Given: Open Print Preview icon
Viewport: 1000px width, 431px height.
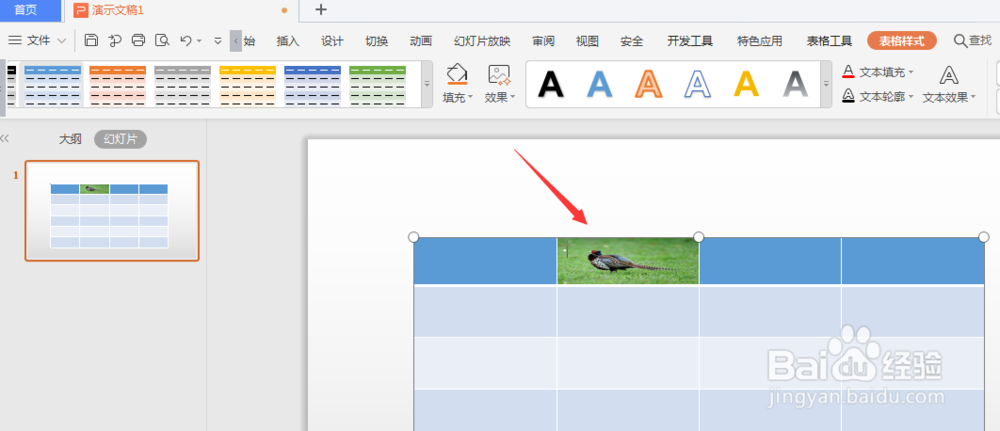Looking at the screenshot, I should [162, 41].
